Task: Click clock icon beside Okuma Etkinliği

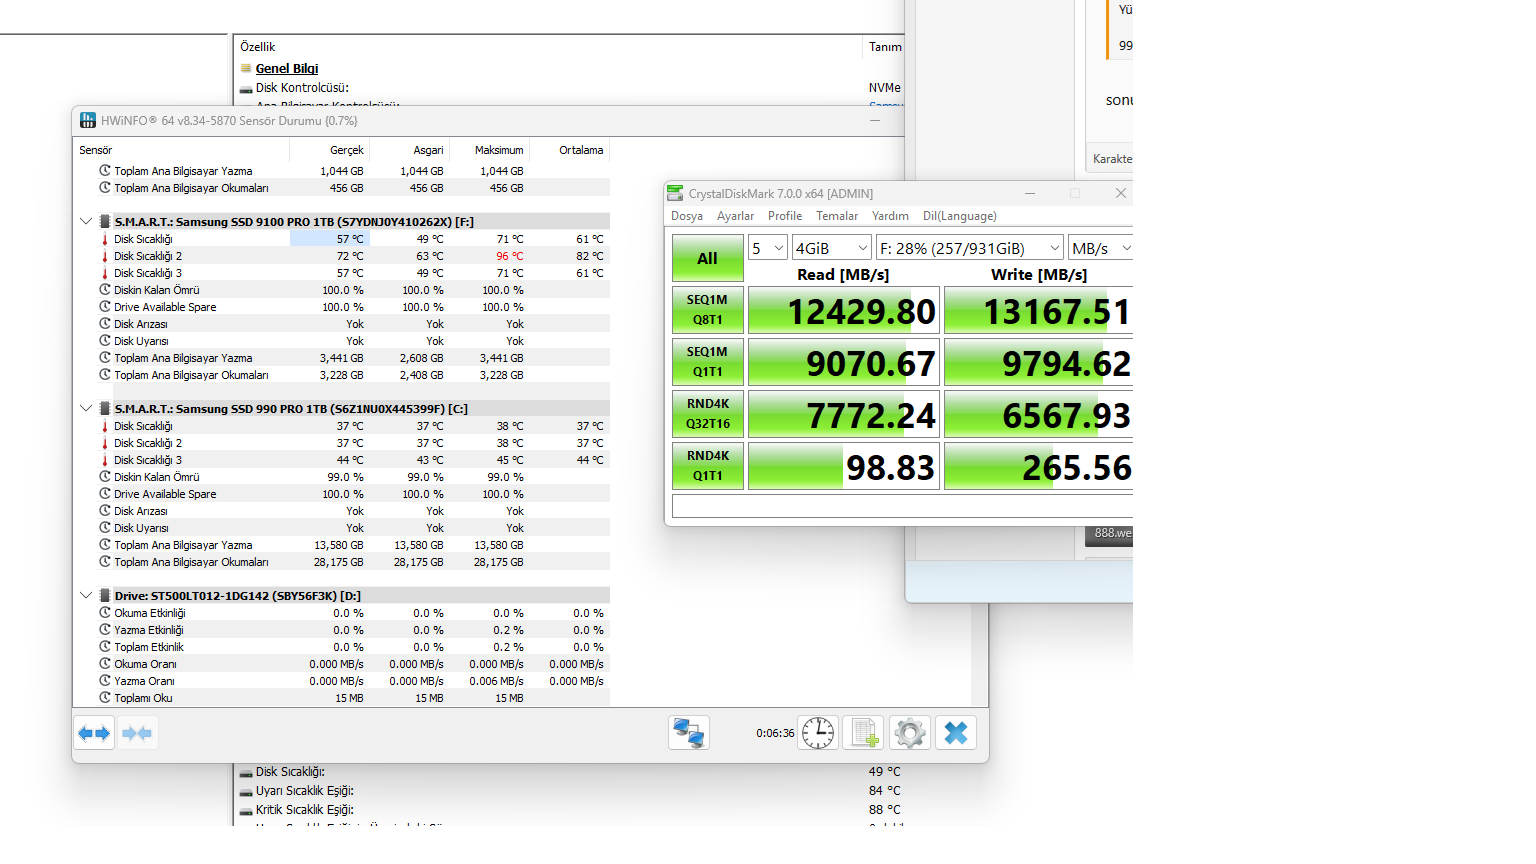Action: (x=104, y=613)
